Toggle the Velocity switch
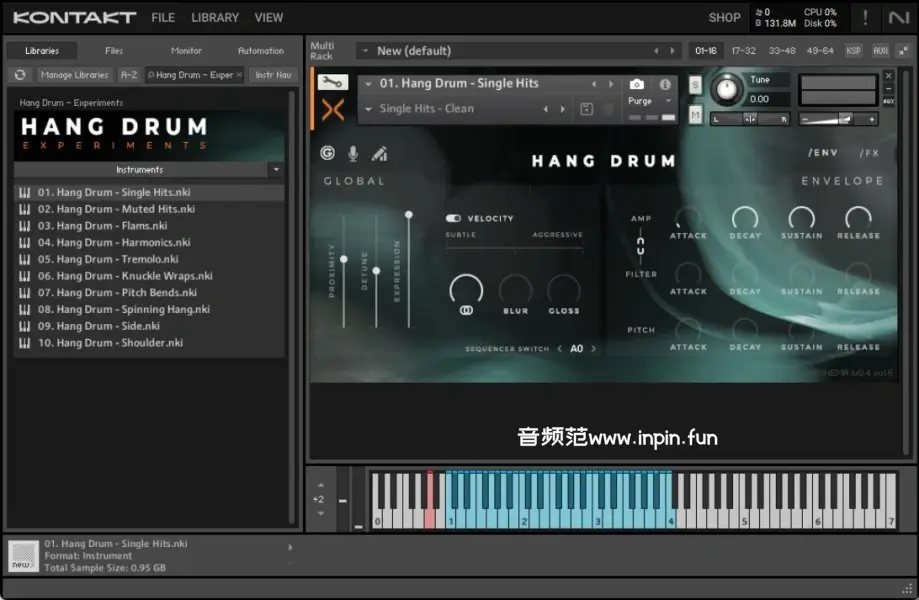919x600 pixels. point(453,218)
